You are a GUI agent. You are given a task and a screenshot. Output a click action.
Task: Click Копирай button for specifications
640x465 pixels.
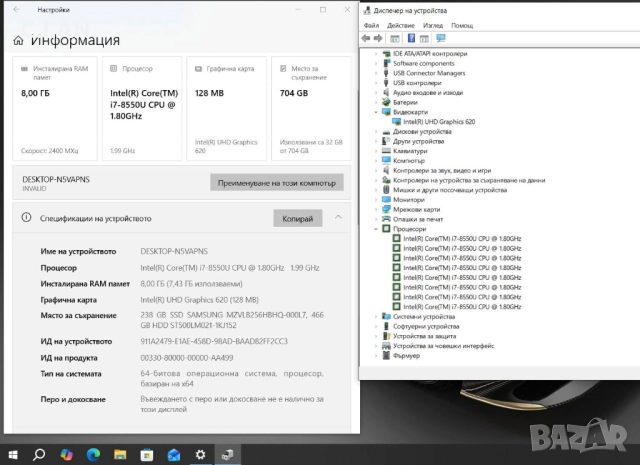coord(298,218)
